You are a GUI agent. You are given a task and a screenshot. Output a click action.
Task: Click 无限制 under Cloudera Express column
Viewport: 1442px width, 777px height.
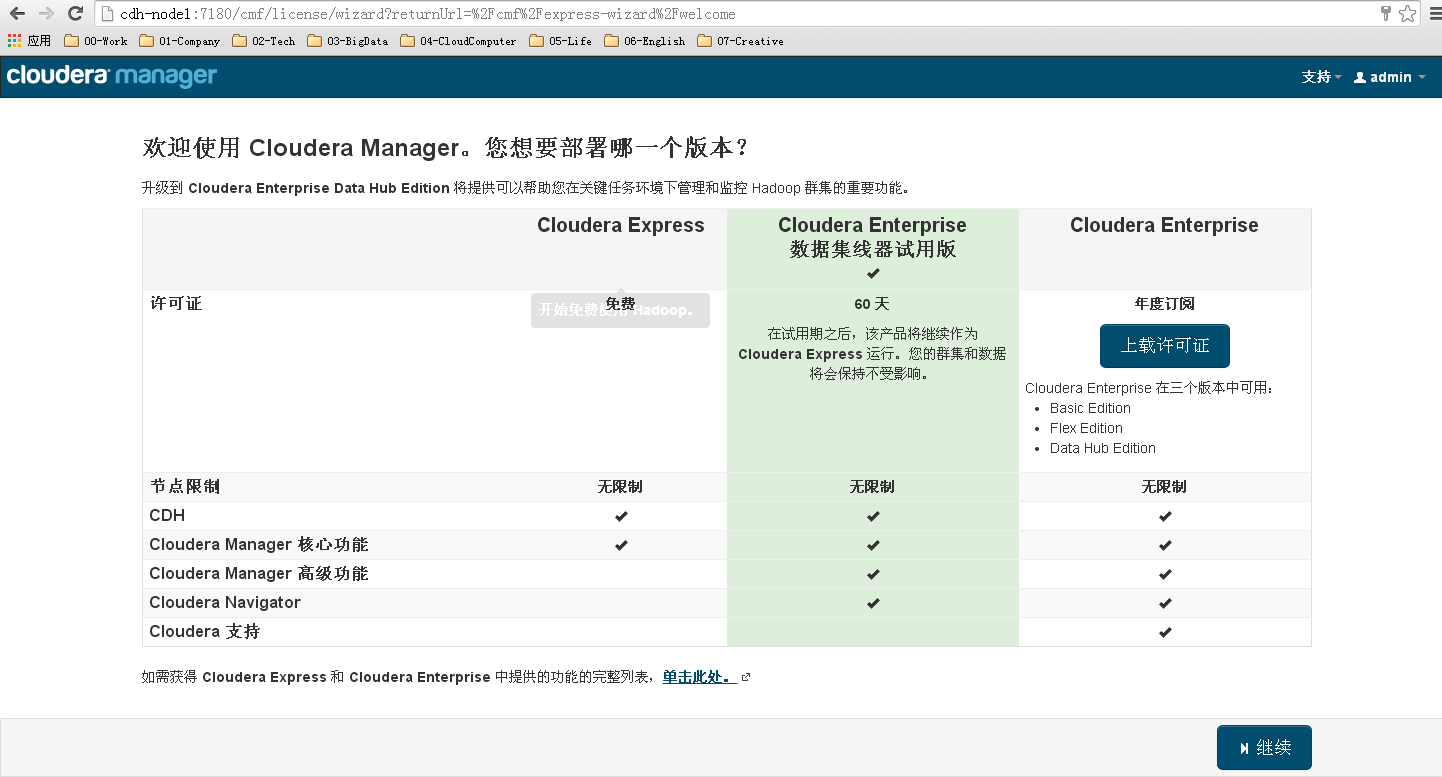coord(620,487)
